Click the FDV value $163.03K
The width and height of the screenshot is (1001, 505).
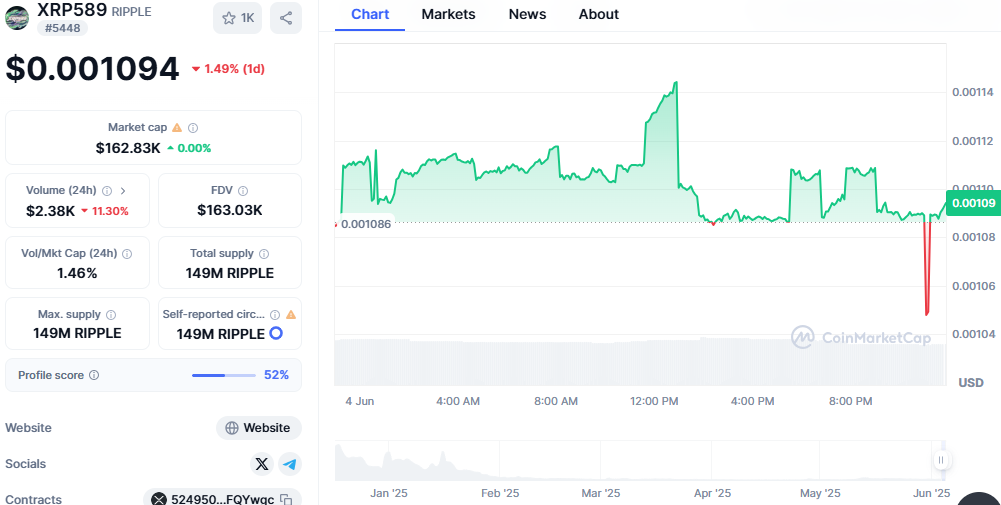[x=230, y=210]
